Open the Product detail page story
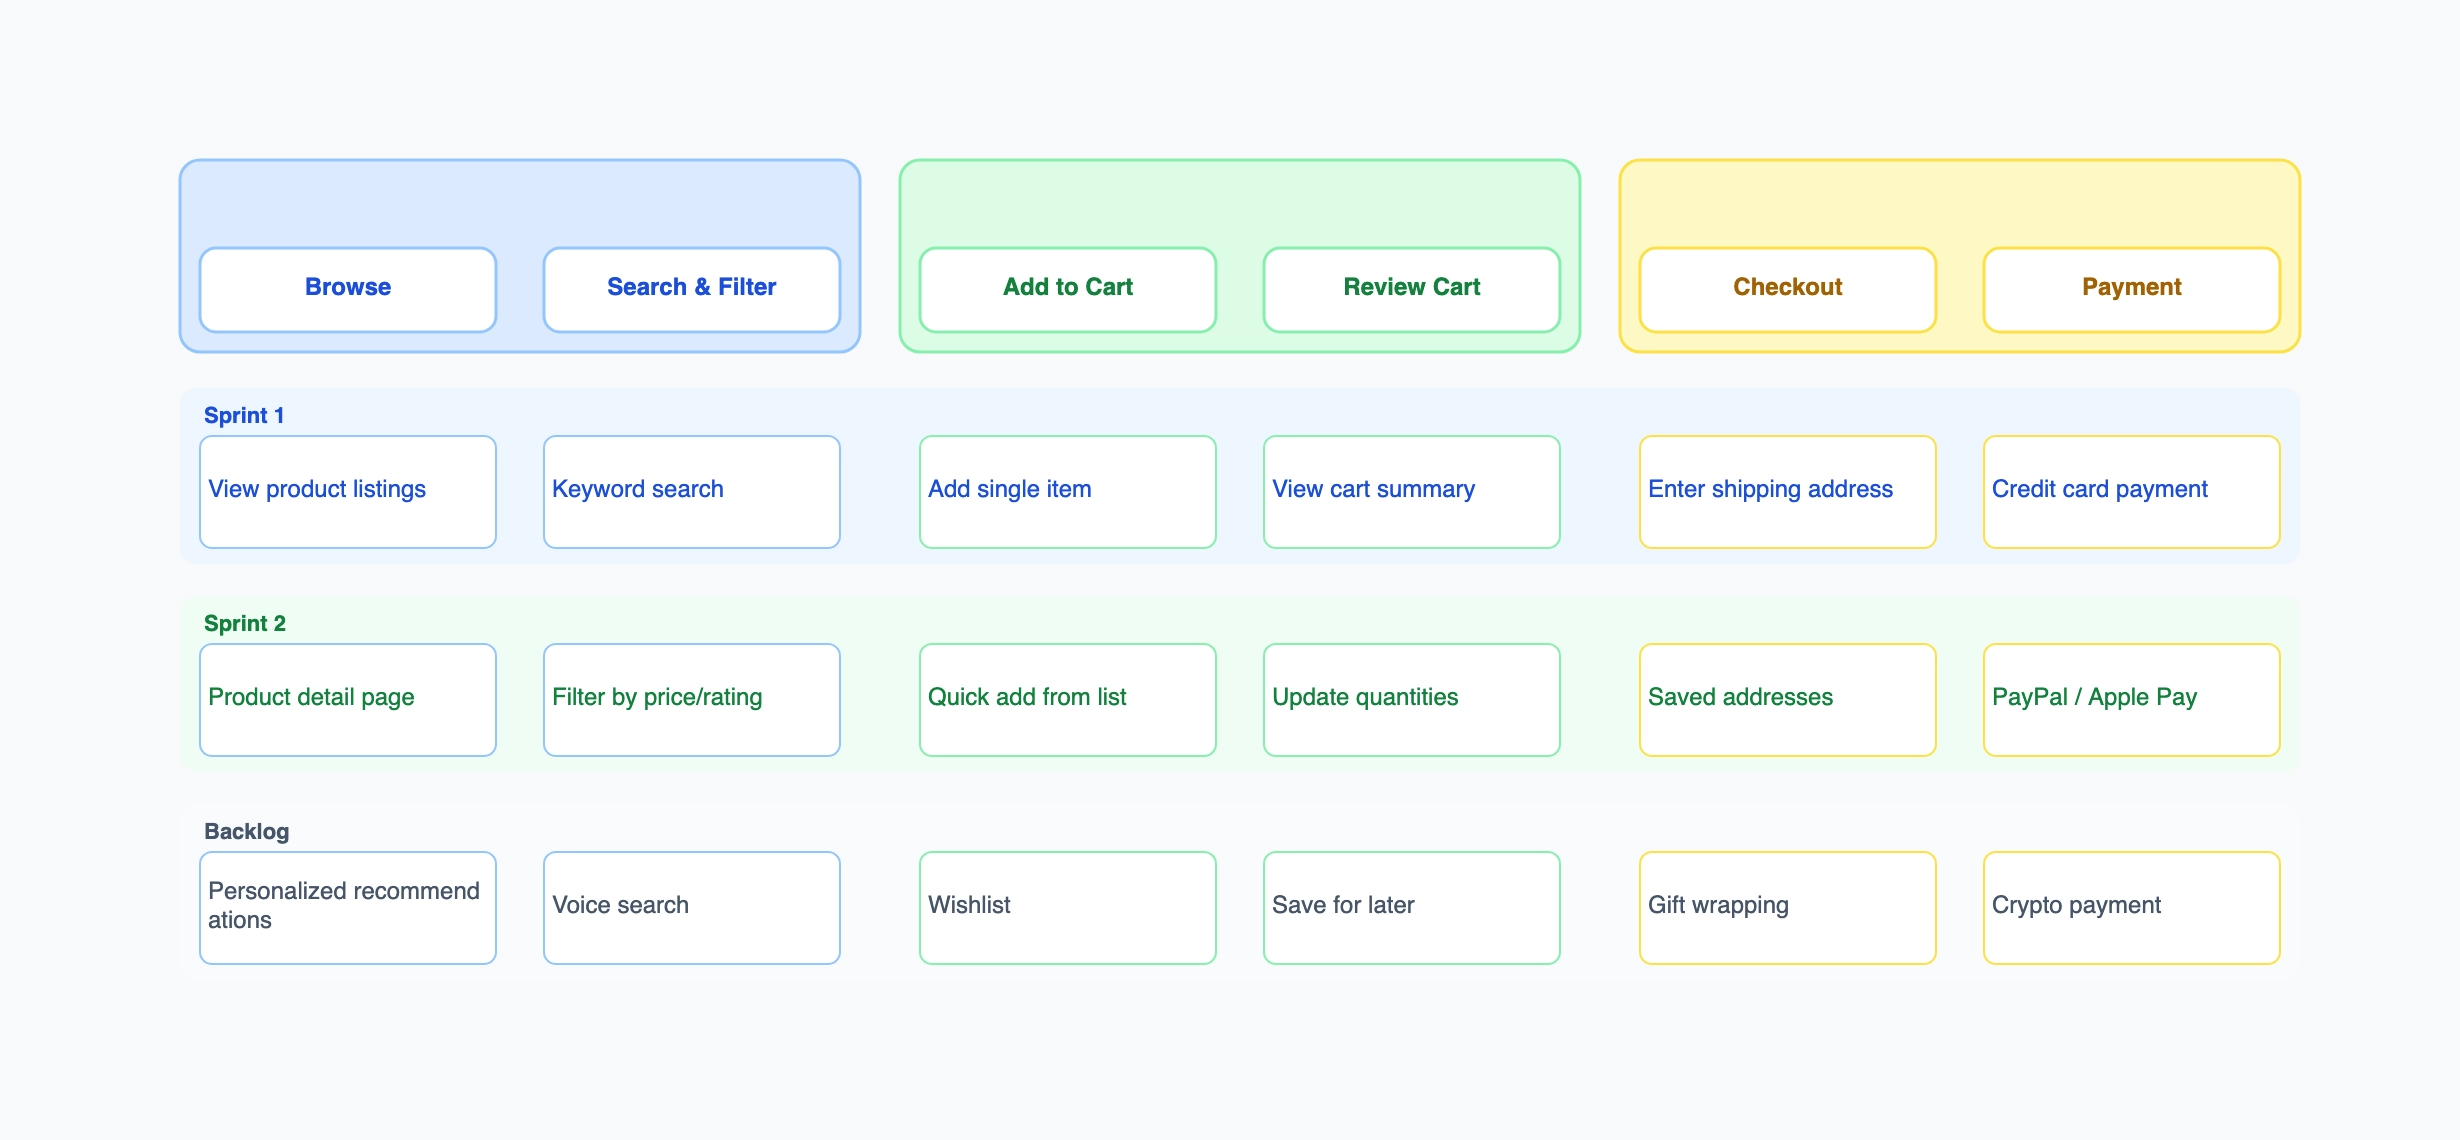This screenshot has height=1140, width=2460. click(x=347, y=698)
